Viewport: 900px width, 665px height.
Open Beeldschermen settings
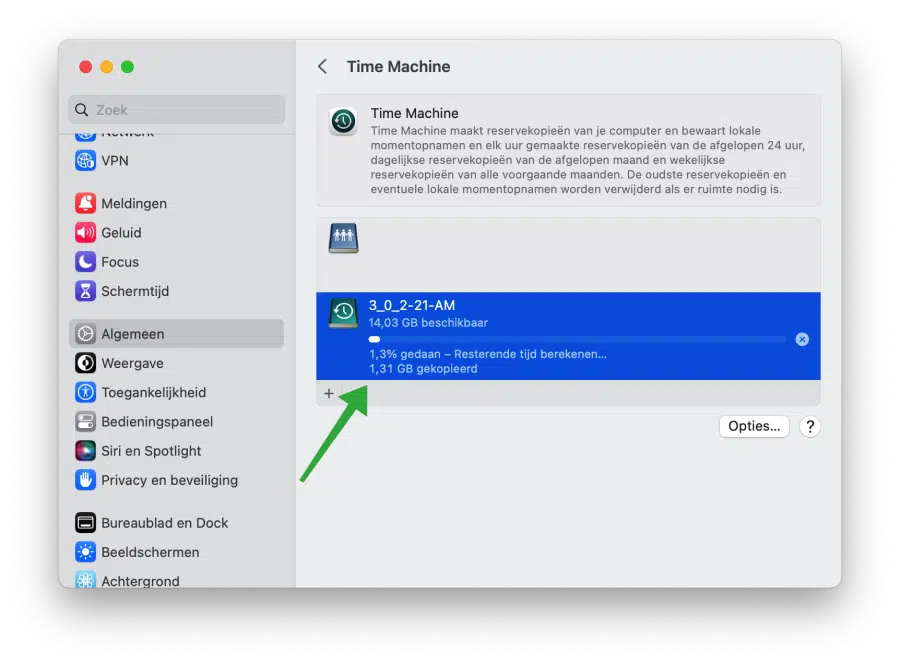click(x=176, y=552)
